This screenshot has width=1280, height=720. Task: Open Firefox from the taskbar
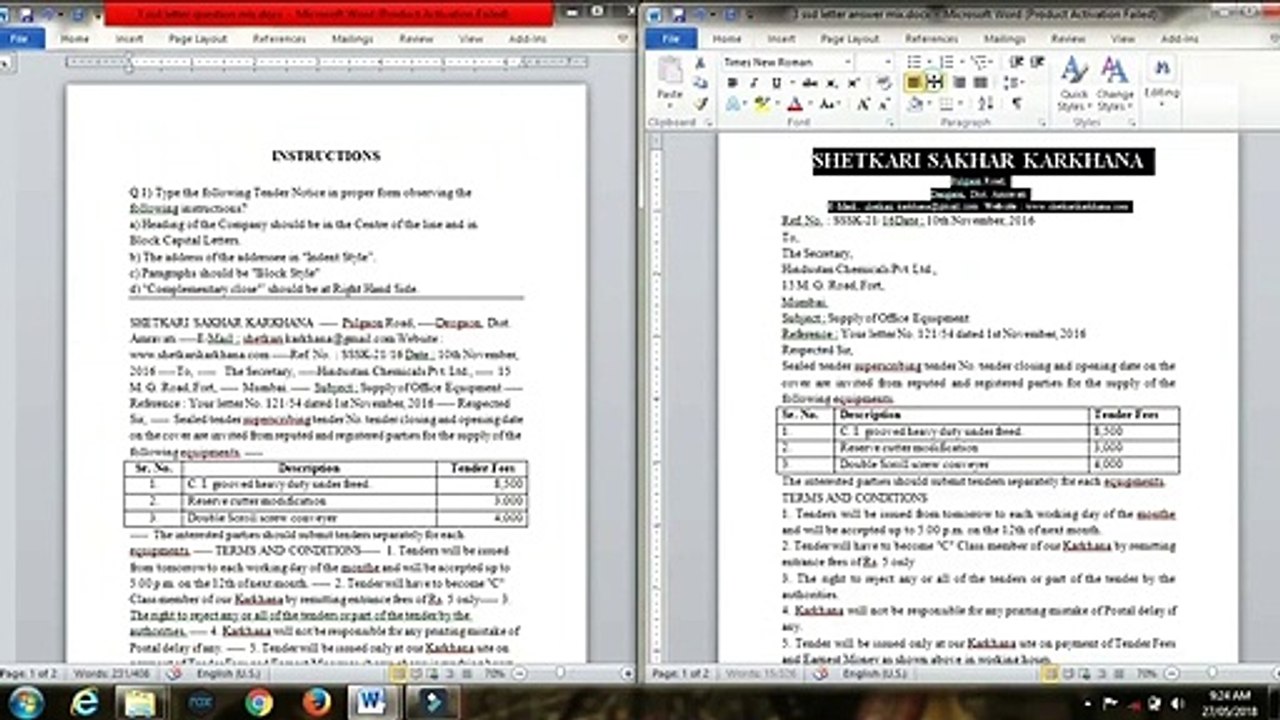point(316,702)
